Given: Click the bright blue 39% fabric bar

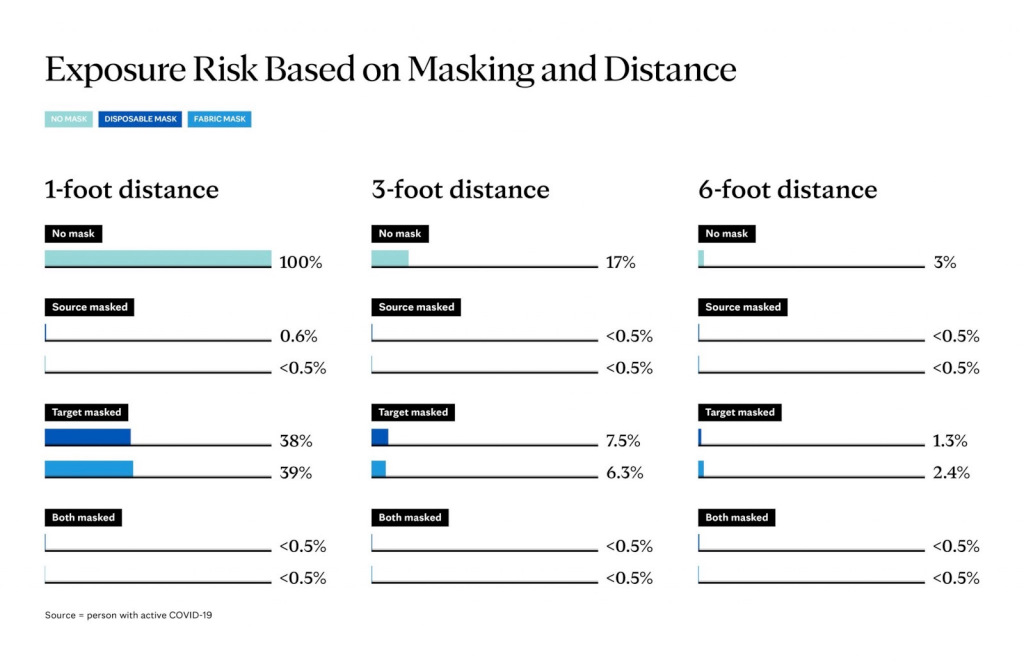Looking at the screenshot, I should (89, 469).
